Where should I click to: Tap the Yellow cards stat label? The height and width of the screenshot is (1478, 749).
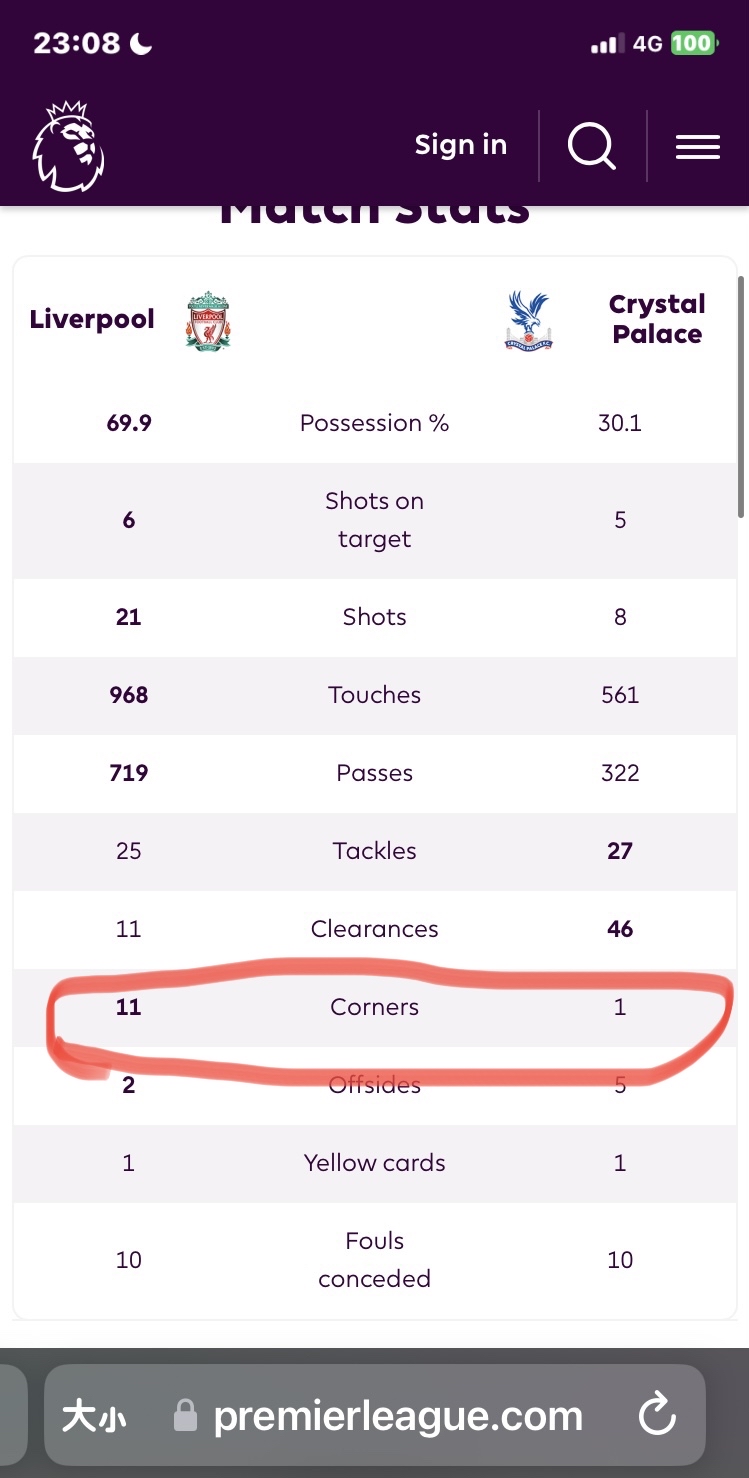coord(374,1163)
